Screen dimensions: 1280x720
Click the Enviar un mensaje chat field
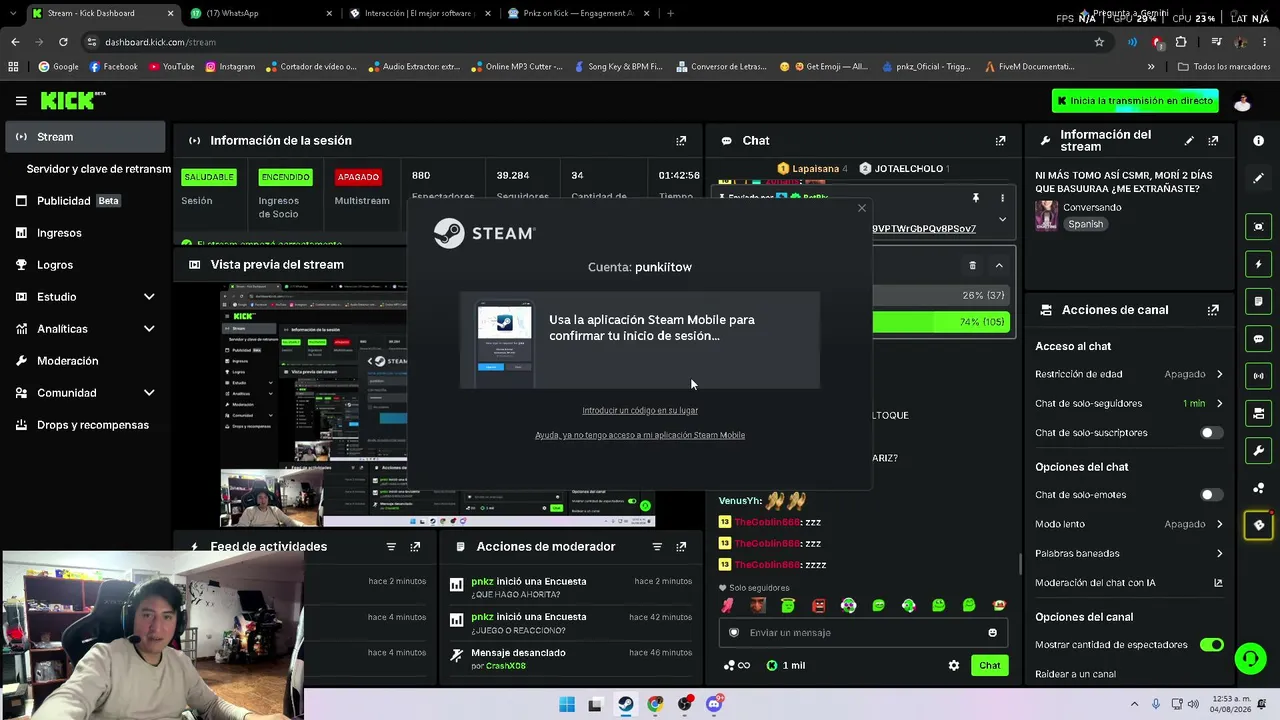863,632
